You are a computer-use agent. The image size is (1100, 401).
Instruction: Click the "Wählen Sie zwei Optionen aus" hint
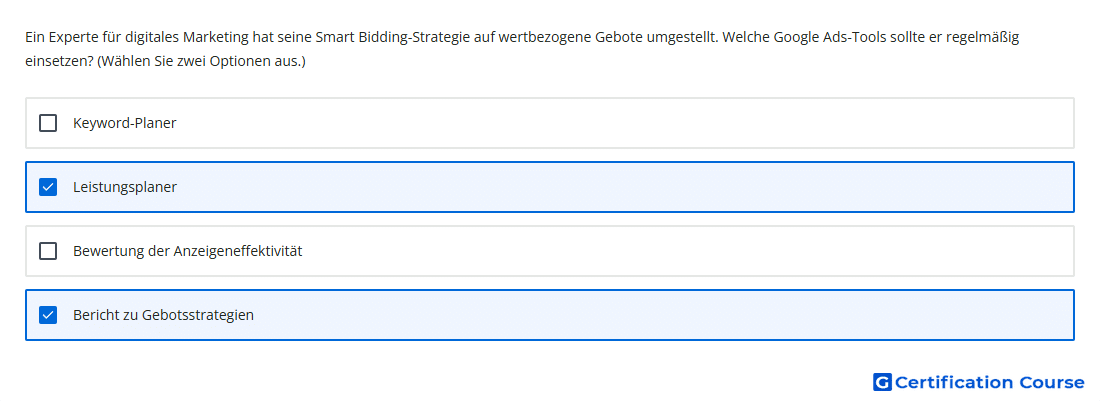(201, 62)
